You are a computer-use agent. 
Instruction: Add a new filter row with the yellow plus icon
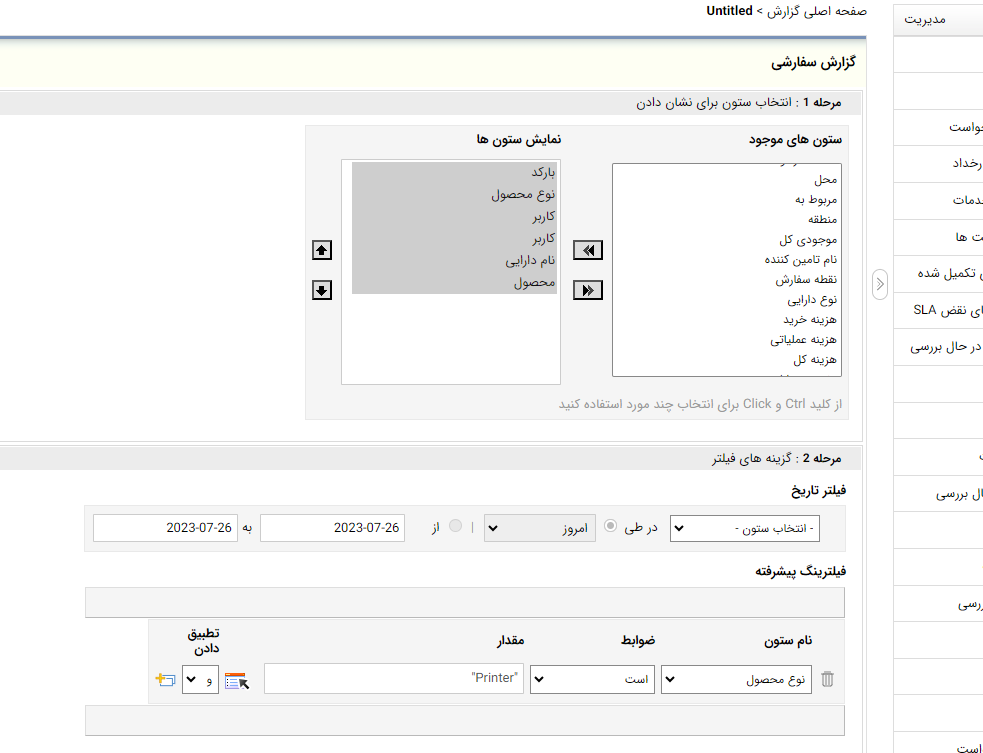(165, 678)
